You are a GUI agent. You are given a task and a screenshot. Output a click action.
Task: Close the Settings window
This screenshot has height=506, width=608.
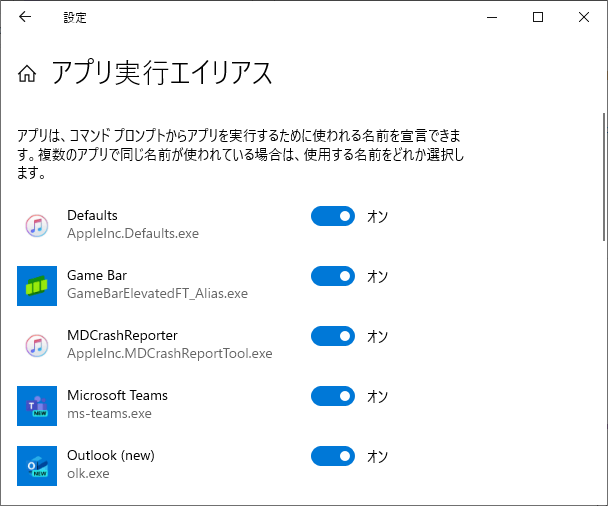click(x=584, y=17)
